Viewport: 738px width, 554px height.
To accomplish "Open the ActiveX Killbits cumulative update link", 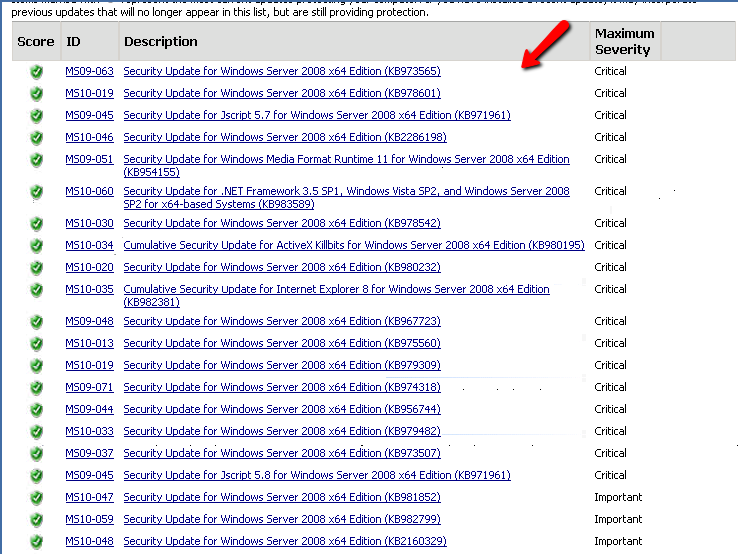I will click(x=354, y=245).
